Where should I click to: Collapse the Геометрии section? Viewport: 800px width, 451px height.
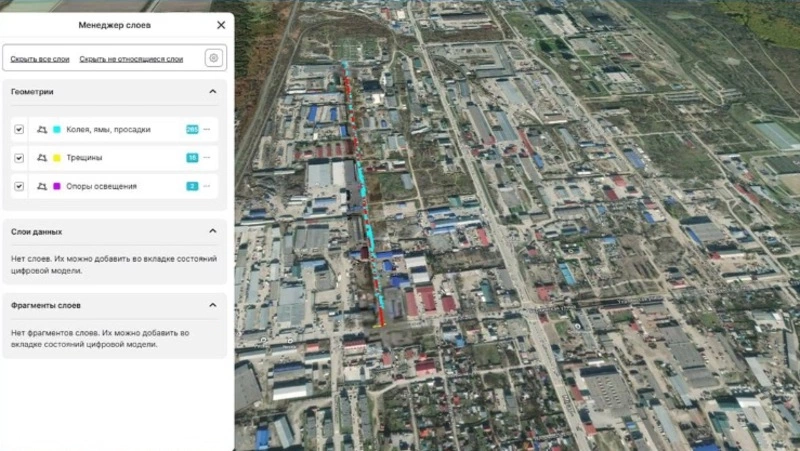coord(213,91)
